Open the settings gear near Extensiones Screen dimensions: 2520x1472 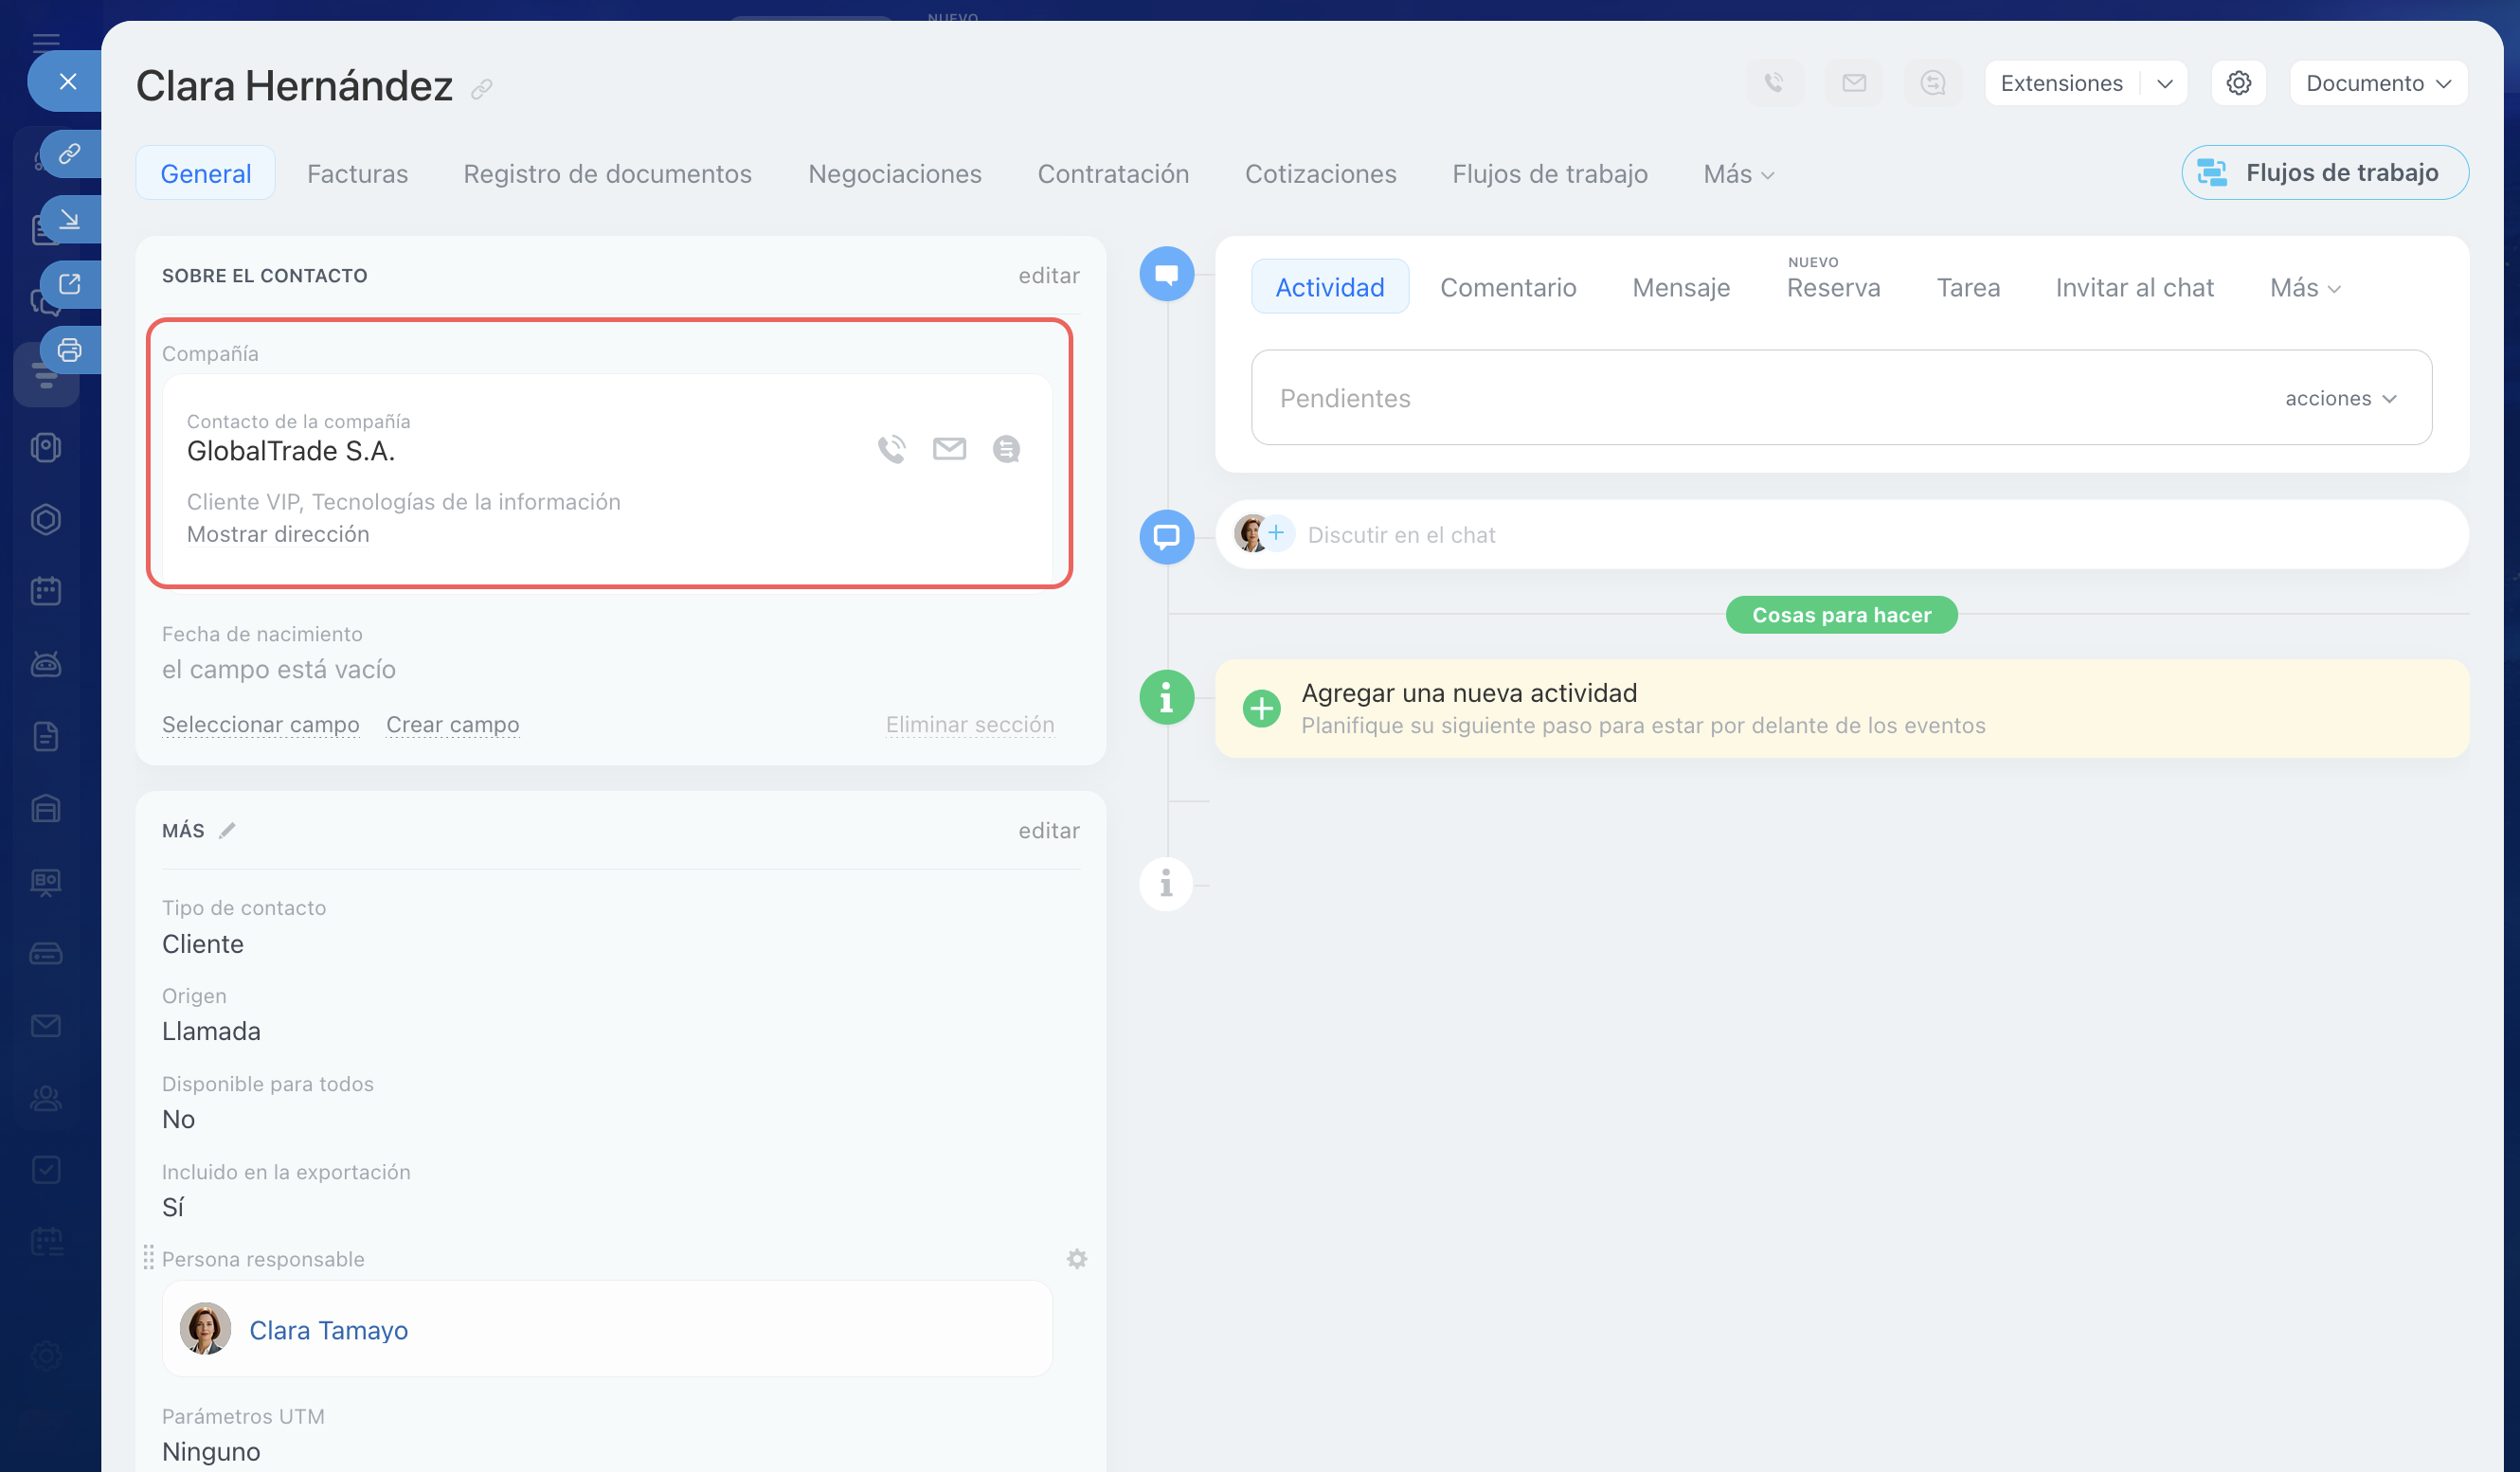coord(2238,83)
